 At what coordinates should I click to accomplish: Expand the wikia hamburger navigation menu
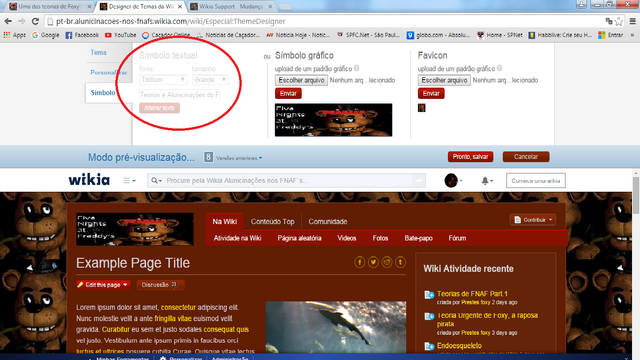point(129,180)
